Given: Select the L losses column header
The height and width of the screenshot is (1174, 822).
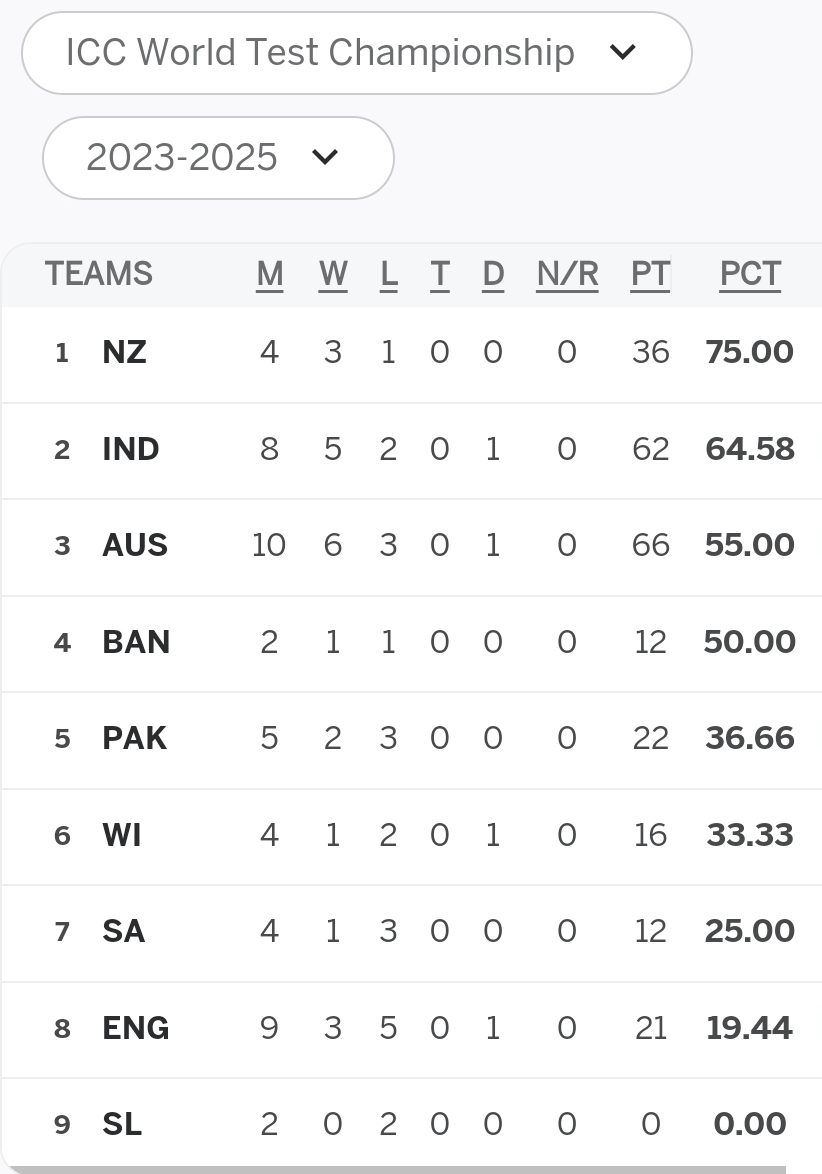Looking at the screenshot, I should (389, 275).
